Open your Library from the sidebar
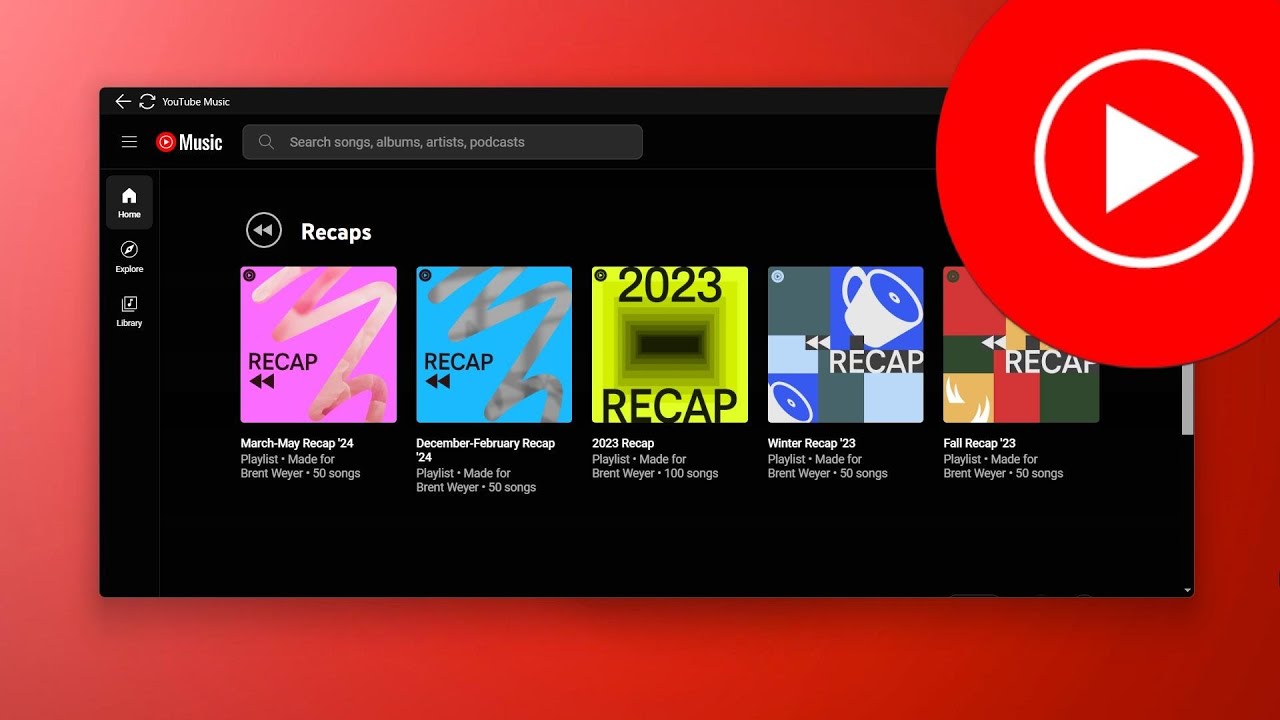 coord(129,312)
